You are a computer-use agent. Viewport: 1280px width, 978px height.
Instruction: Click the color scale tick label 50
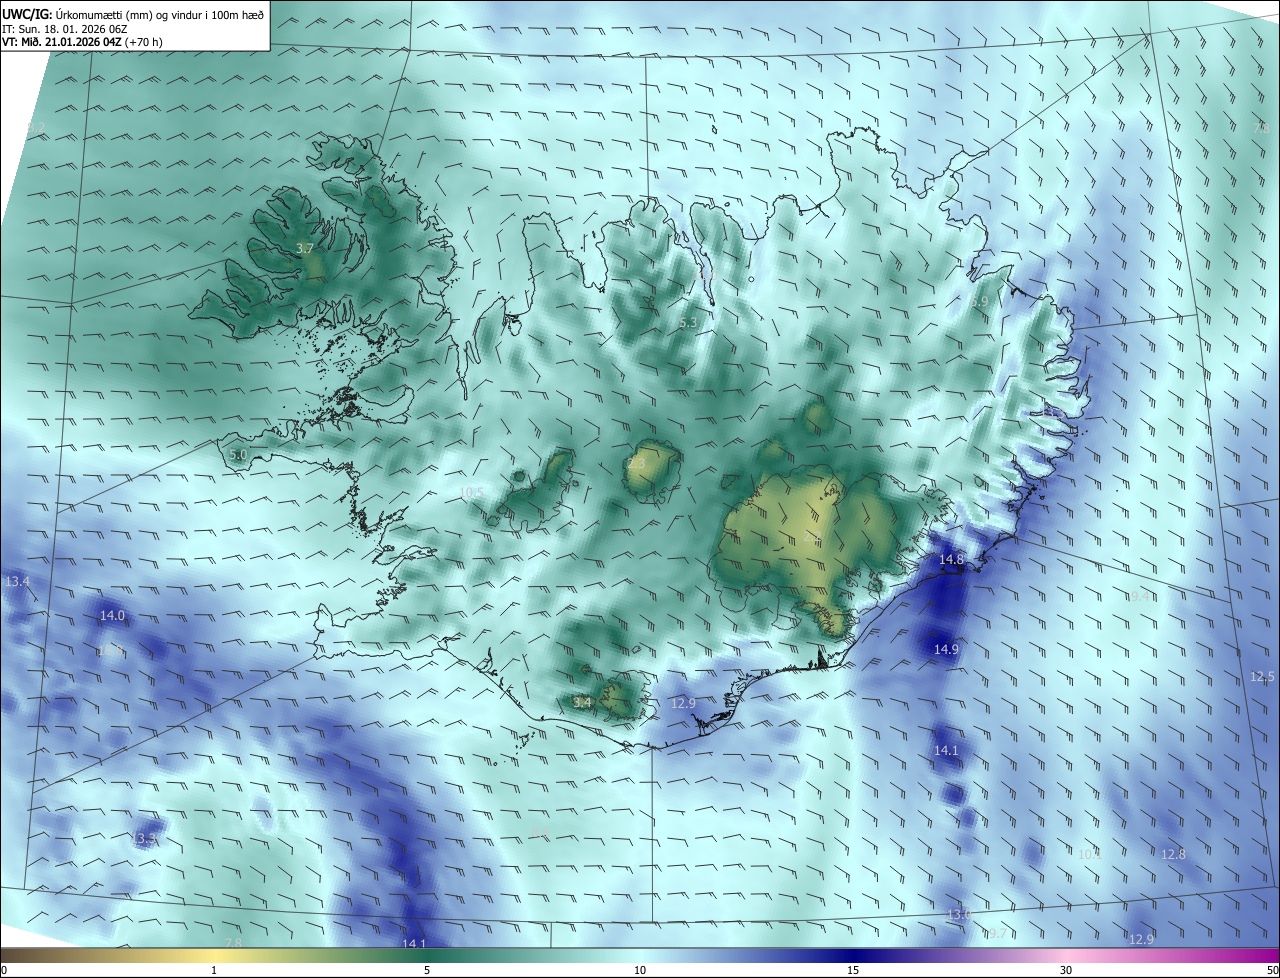click(1272, 970)
